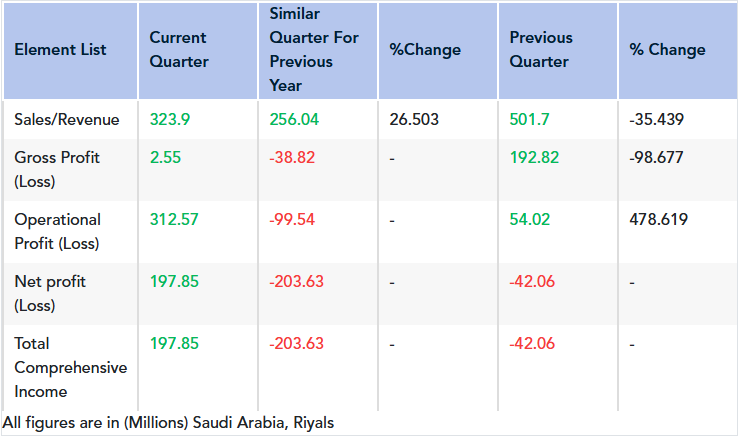The image size is (741, 439).
Task: Click the Element List column header
Action: click(60, 50)
